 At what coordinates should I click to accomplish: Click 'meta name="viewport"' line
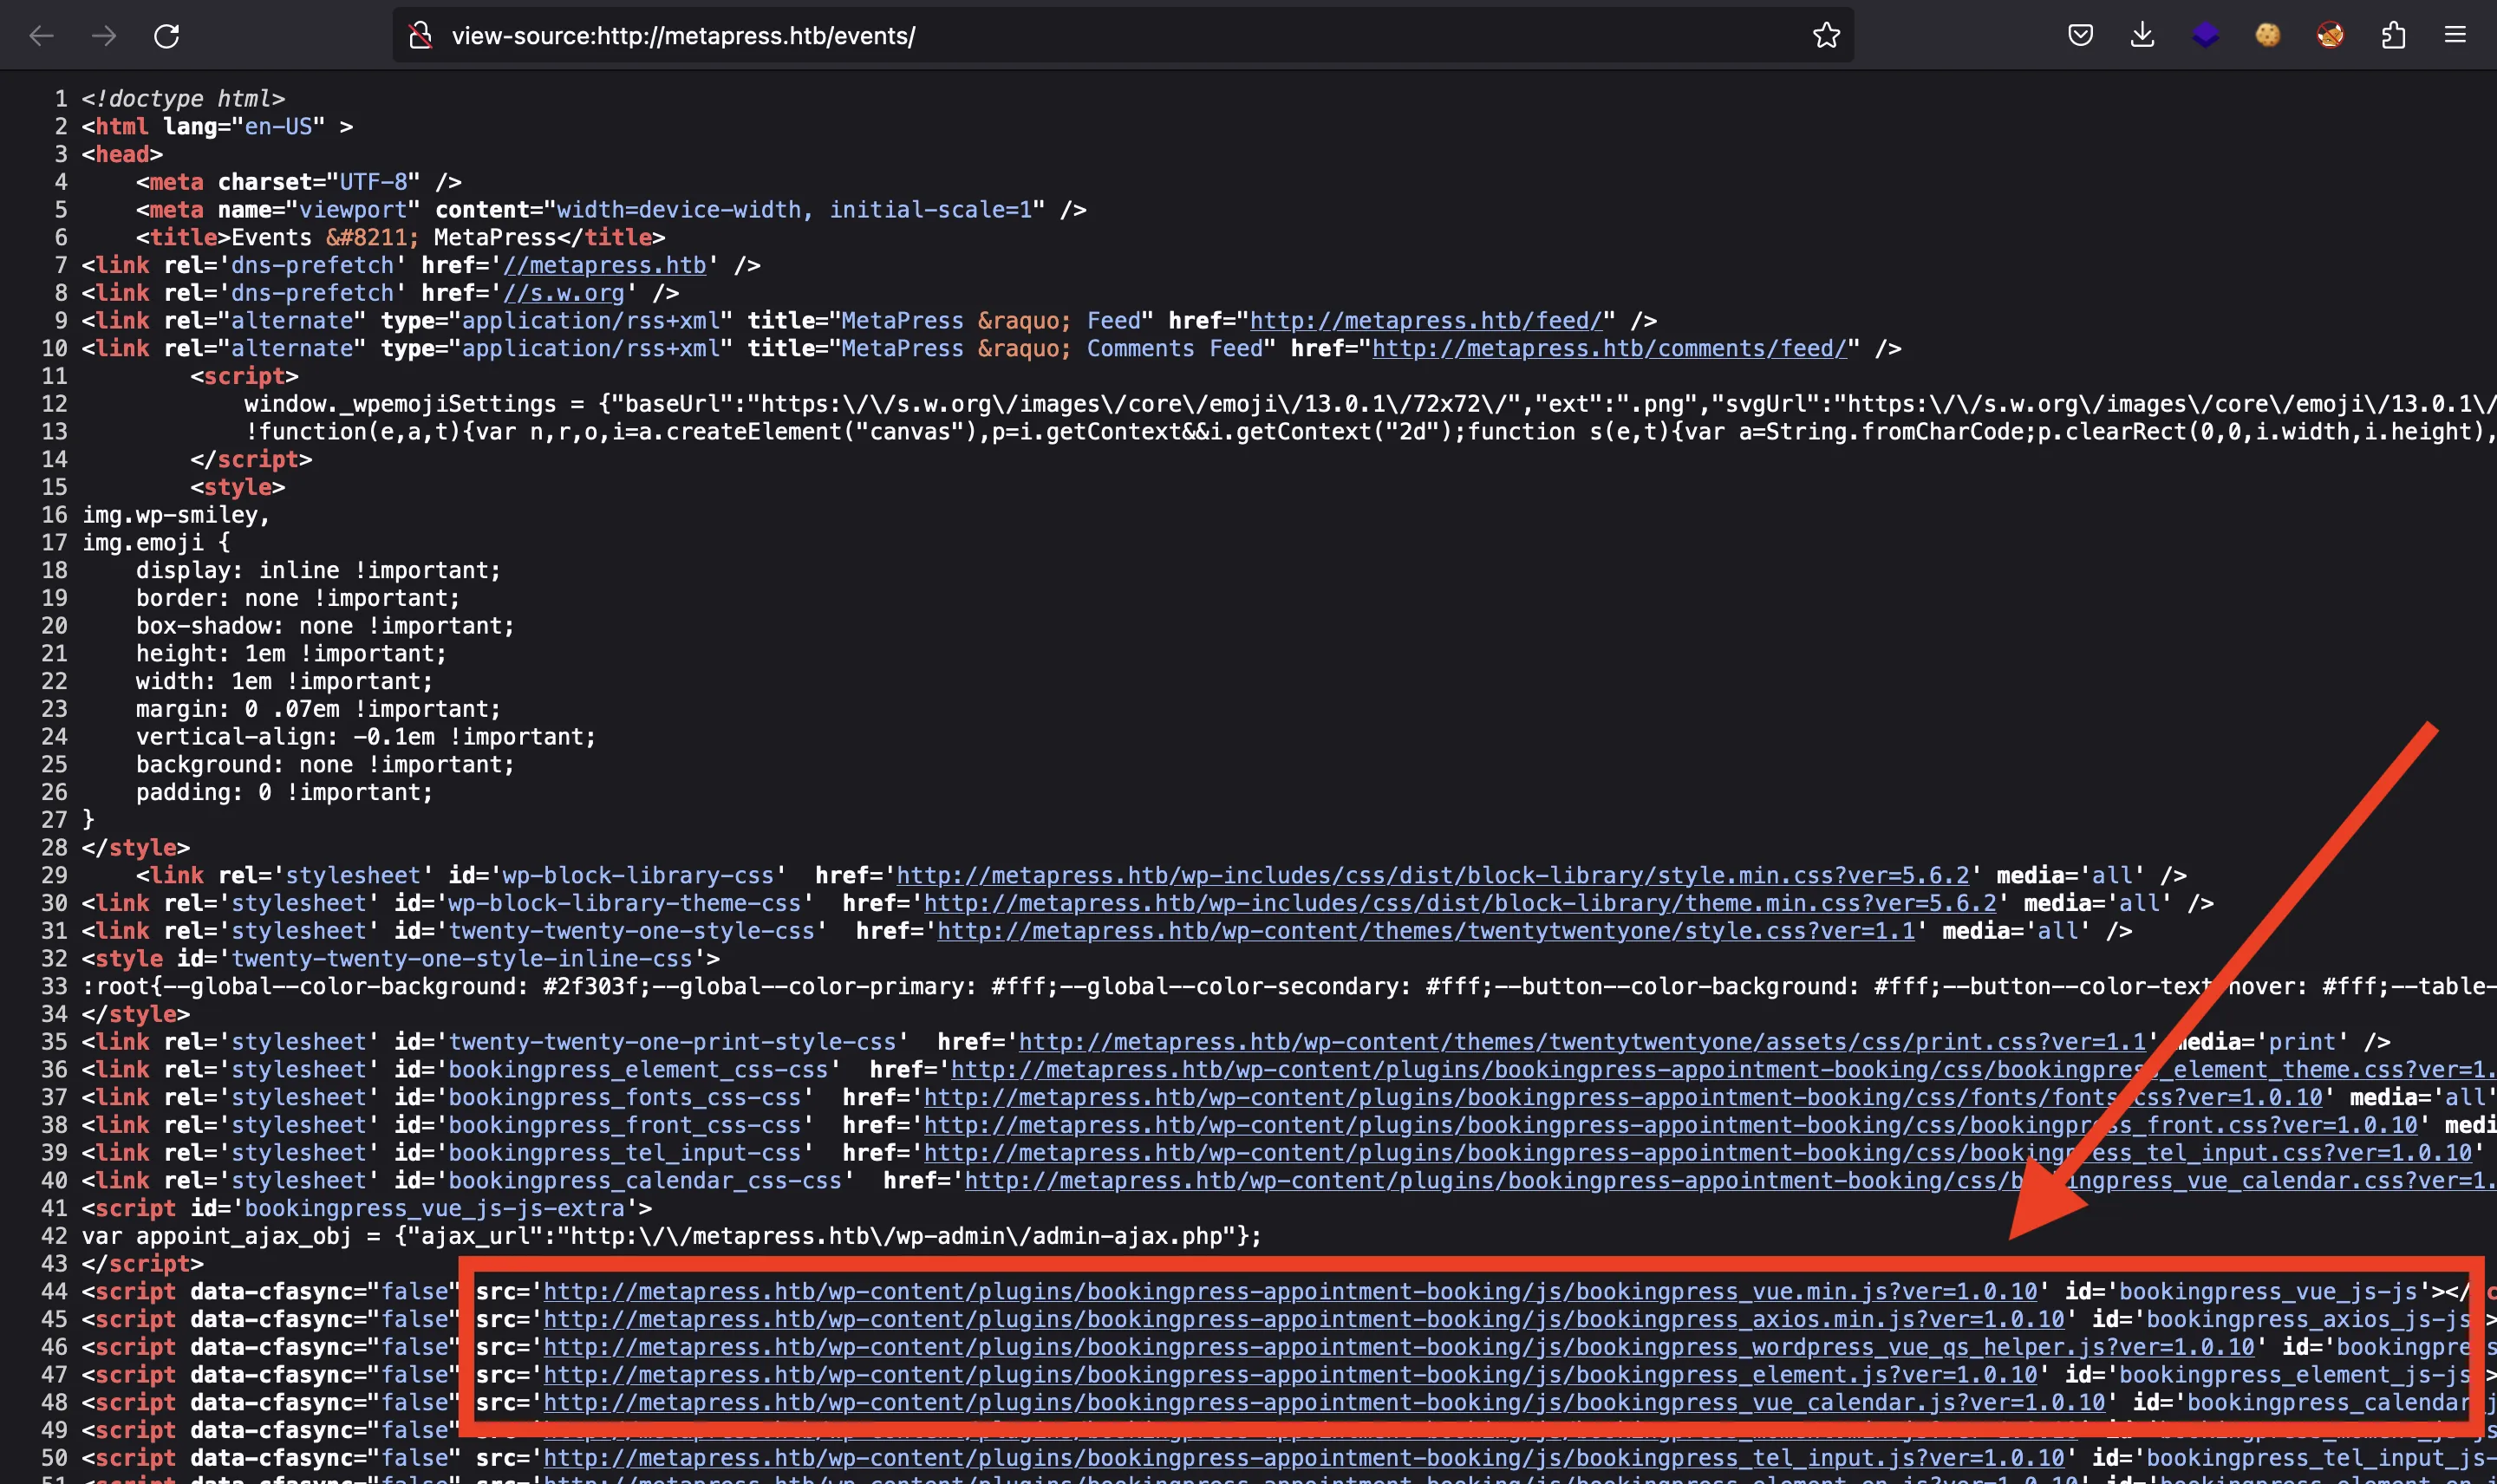pos(611,210)
